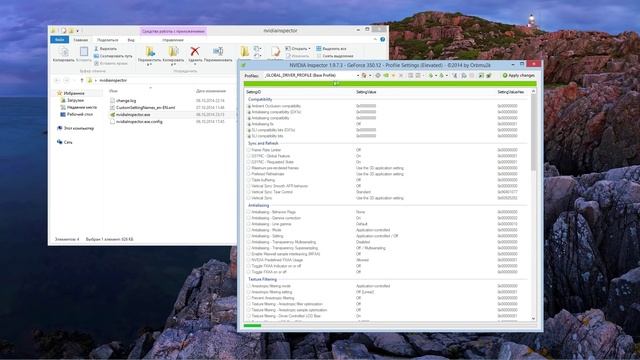Click Скопировать путь in Explorer ribbon
The height and width of the screenshot is (360, 640).
coord(113,56)
